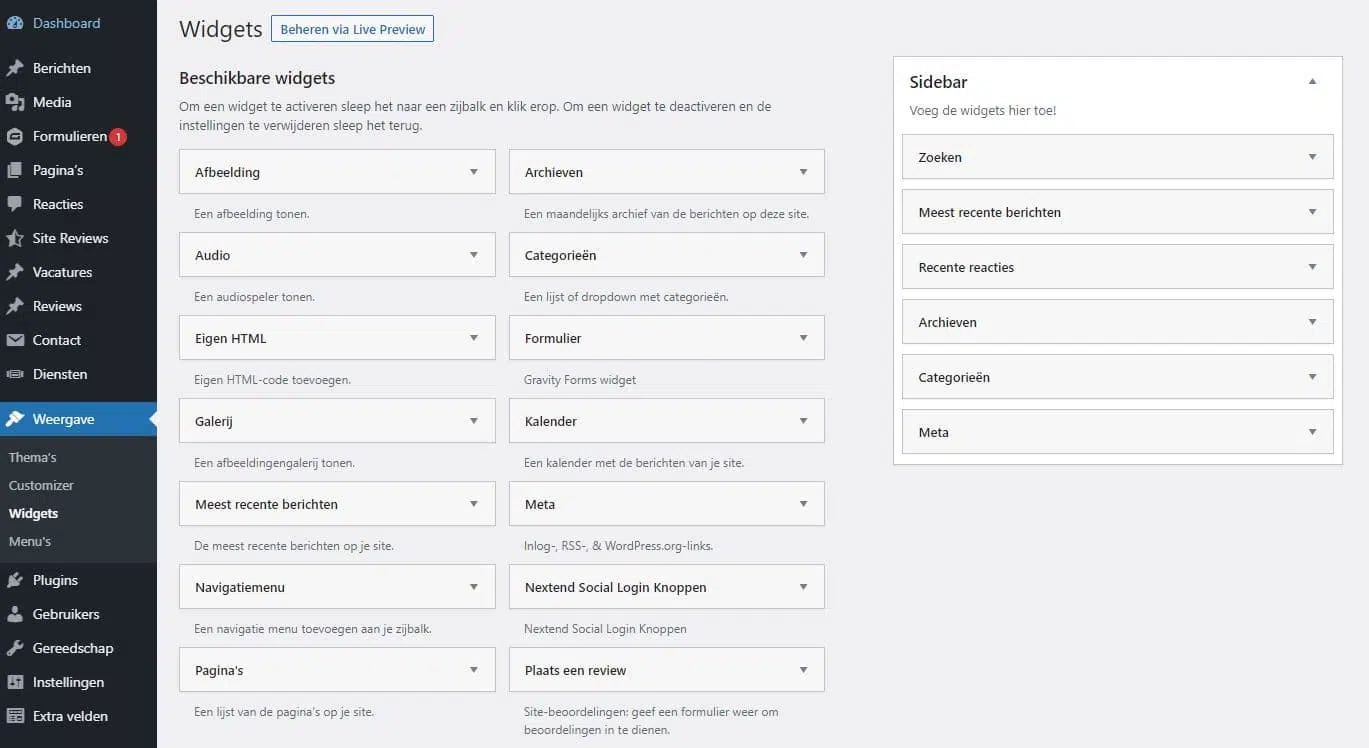Open the Recente reacties widget settings arrow
Image resolution: width=1369 pixels, height=748 pixels.
[1312, 267]
